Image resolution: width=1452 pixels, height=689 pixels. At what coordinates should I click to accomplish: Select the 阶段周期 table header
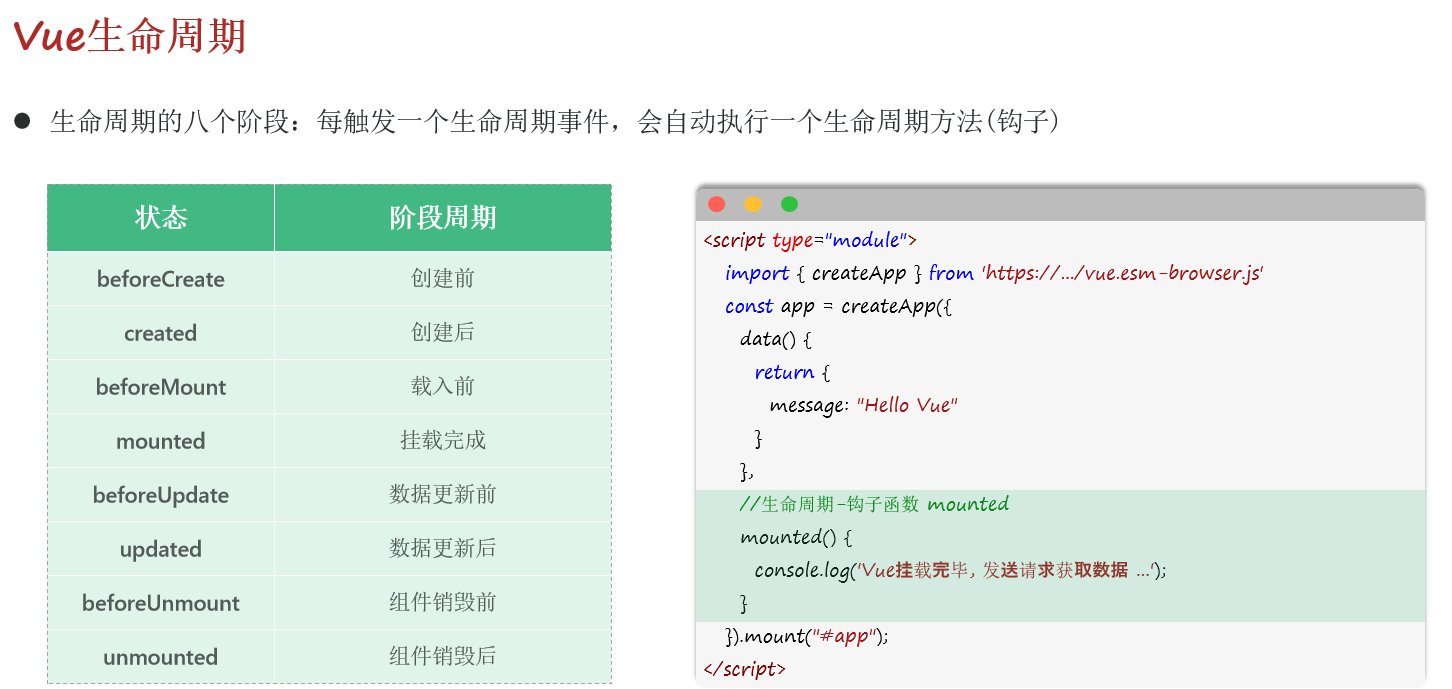[x=443, y=218]
